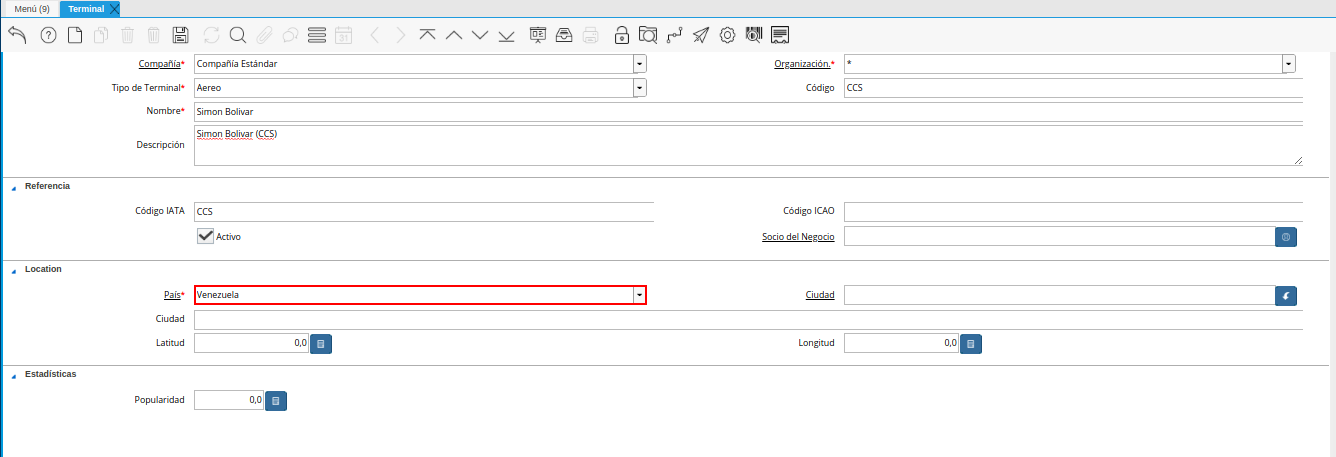Click the workflow nodes icon
Screen dimensions: 1336x457
coord(674,35)
